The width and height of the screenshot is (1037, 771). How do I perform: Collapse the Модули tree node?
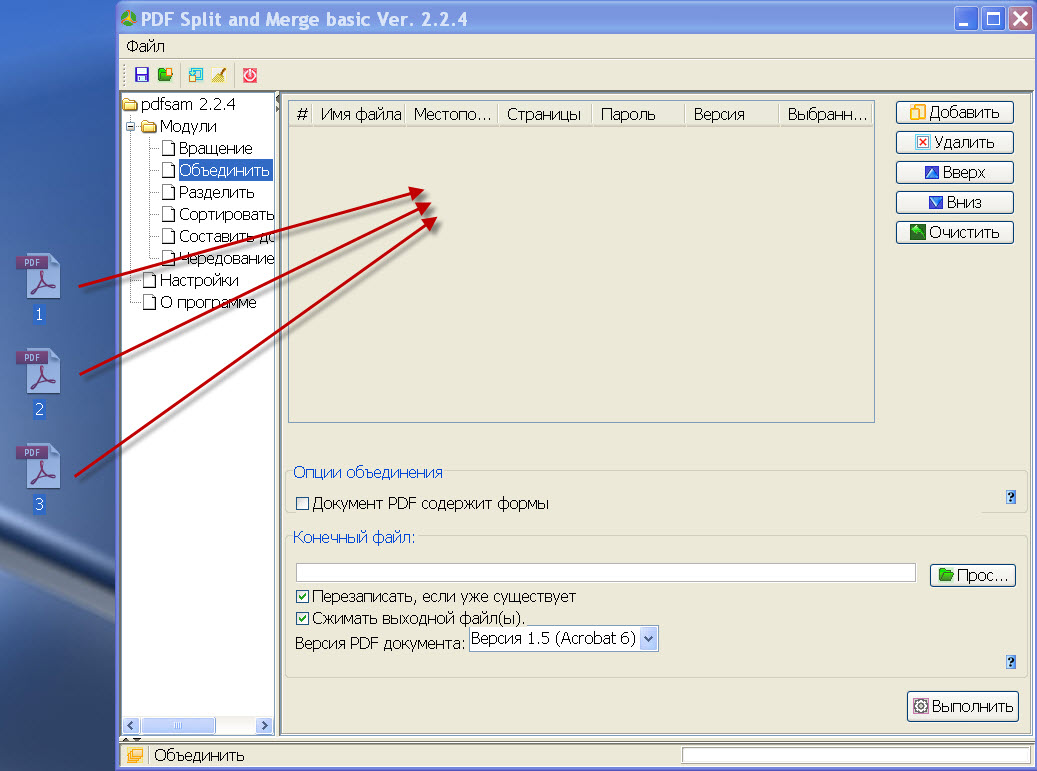pos(131,127)
